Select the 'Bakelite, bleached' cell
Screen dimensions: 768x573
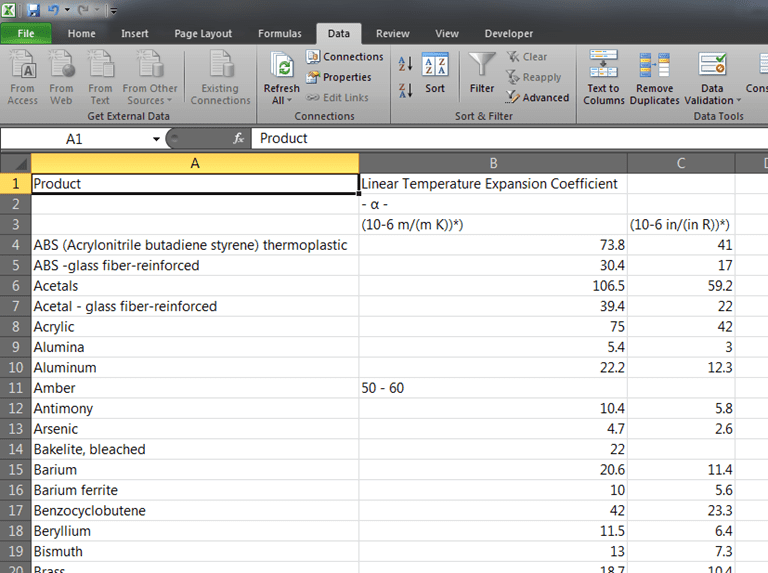(195, 450)
